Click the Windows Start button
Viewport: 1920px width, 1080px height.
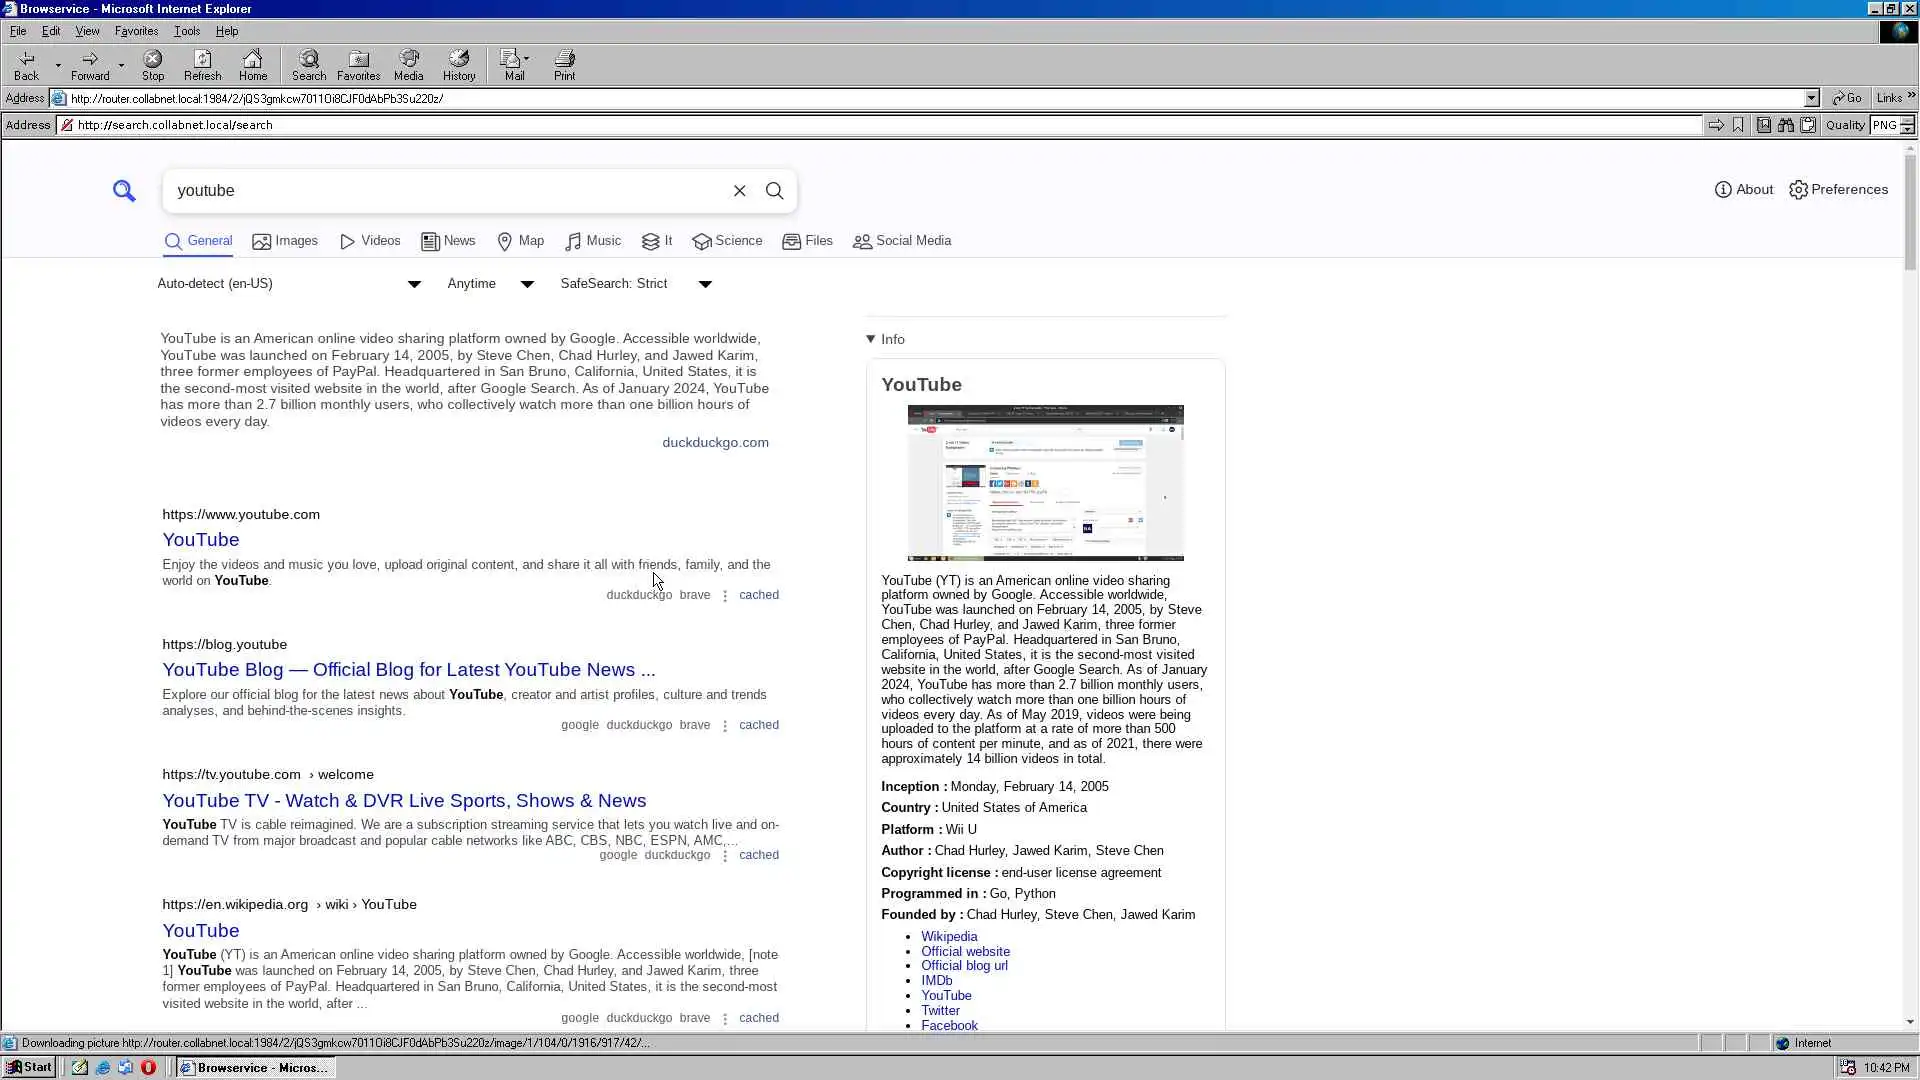pyautogui.click(x=29, y=1067)
